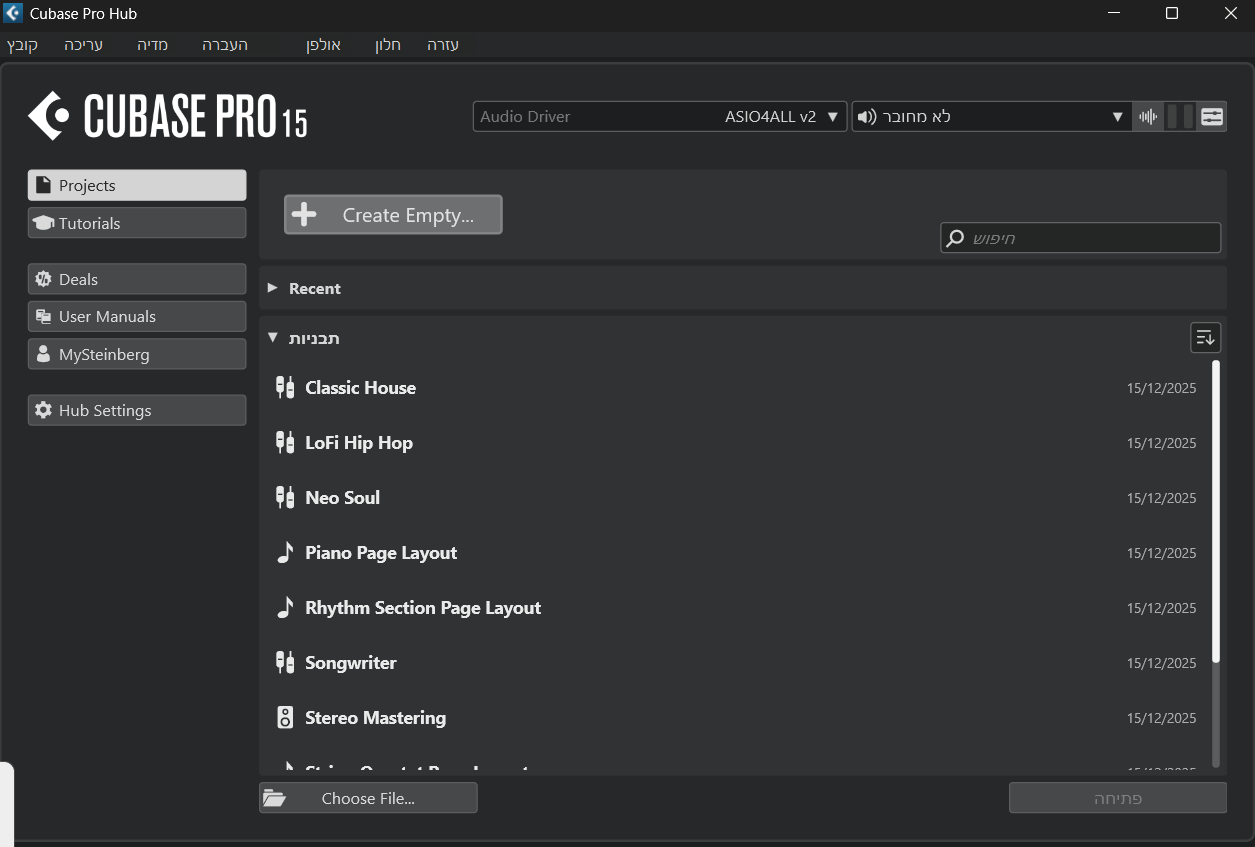Click the Choose File... button
This screenshot has height=847, width=1255.
pyautogui.click(x=368, y=798)
